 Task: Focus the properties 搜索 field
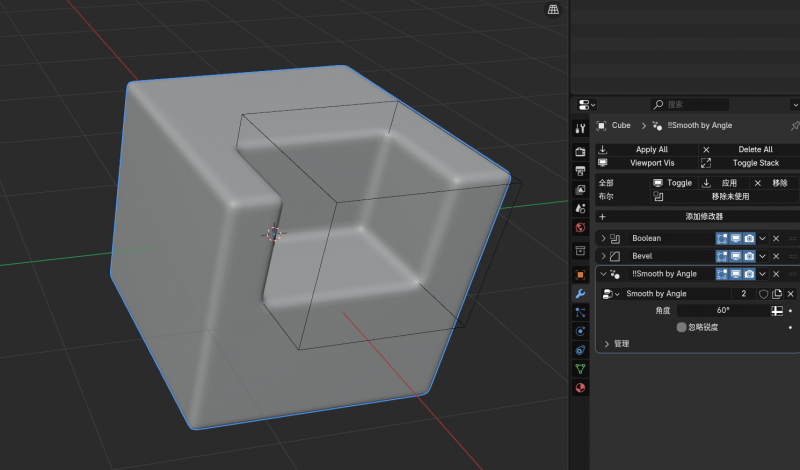click(x=689, y=105)
